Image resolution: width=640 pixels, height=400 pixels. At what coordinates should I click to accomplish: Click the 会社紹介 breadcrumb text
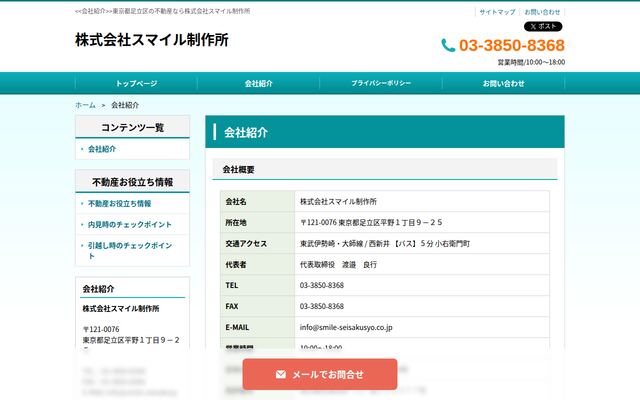point(125,105)
